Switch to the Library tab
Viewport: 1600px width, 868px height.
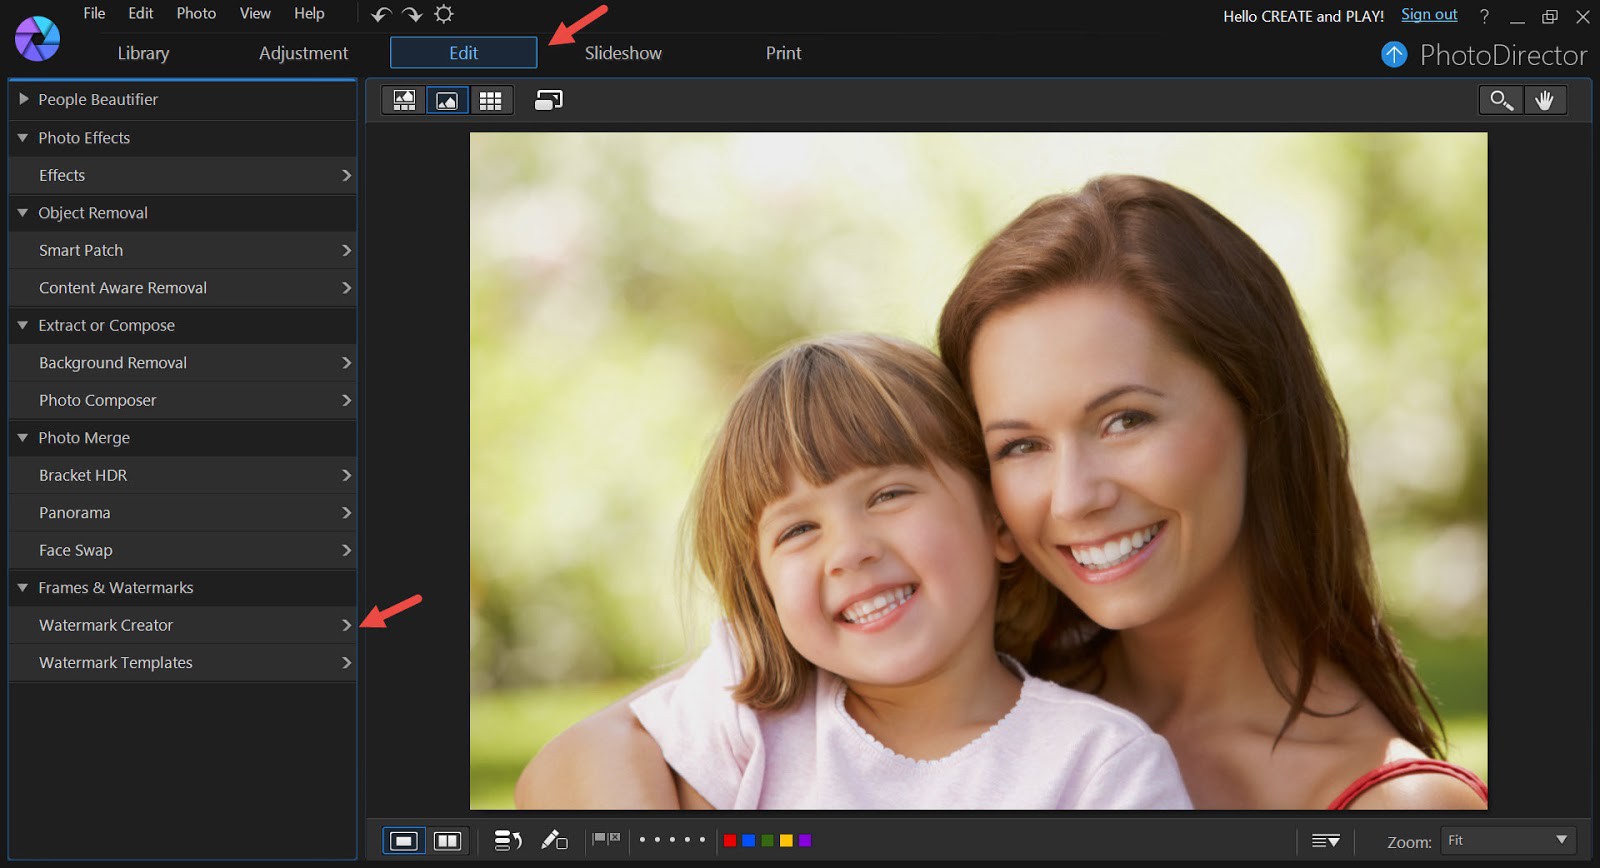coord(143,53)
